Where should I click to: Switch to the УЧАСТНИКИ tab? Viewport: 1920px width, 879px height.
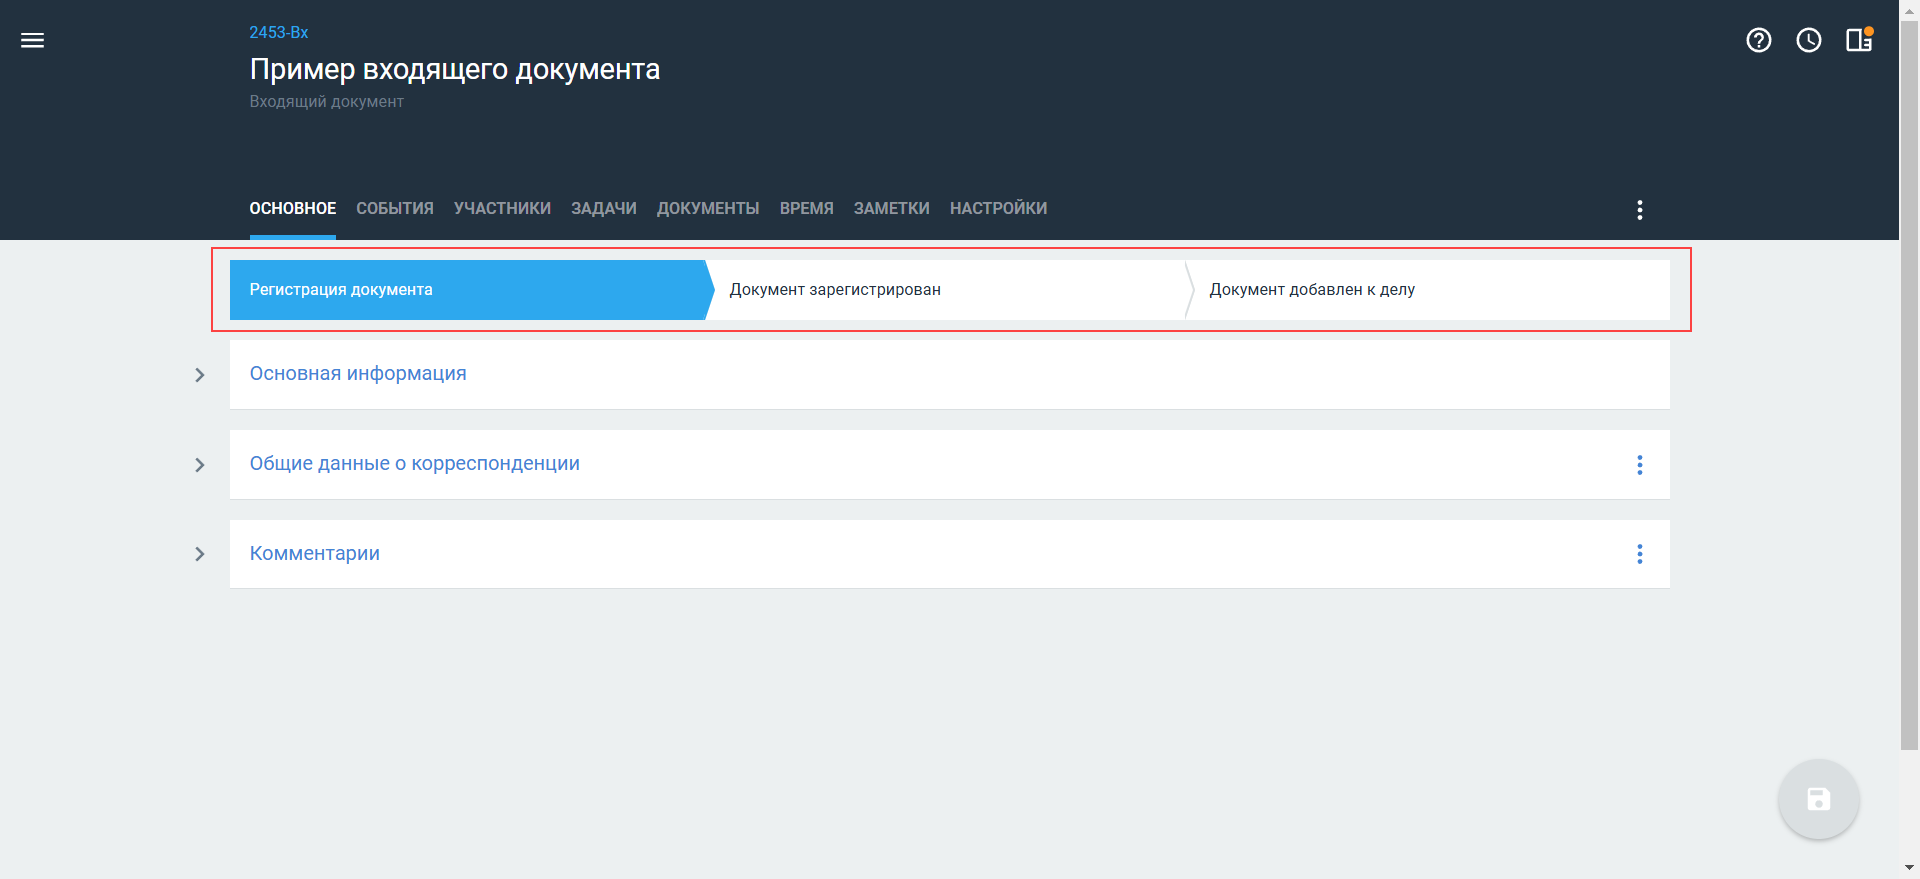click(502, 208)
